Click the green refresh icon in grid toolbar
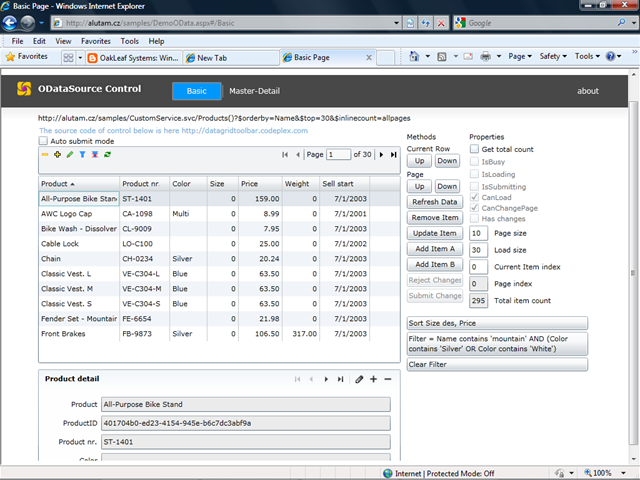Screen dimensions: 640x480 106,155
